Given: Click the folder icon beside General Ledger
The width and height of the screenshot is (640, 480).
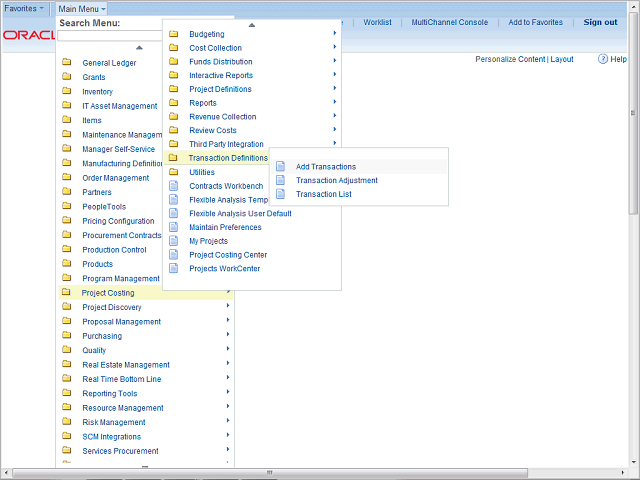Looking at the screenshot, I should tap(67, 62).
